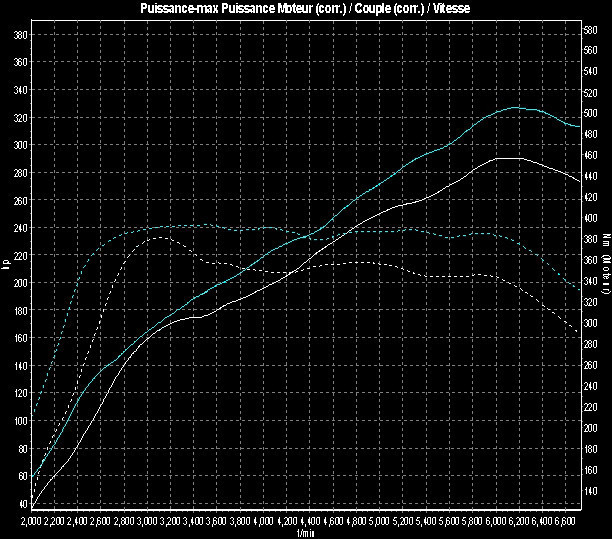Click the 5,000 tick on the rpm axis
The width and height of the screenshot is (612, 539).
(380, 522)
